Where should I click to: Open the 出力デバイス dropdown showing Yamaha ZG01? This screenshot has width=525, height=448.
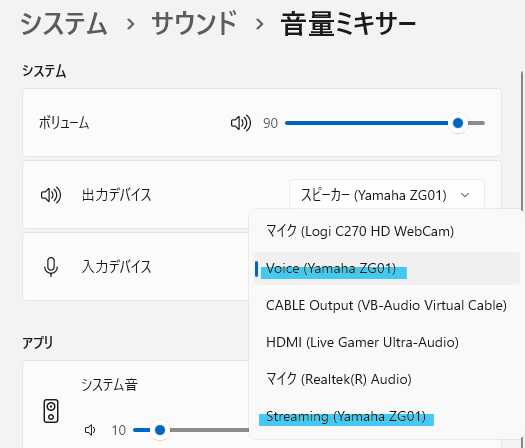point(387,195)
